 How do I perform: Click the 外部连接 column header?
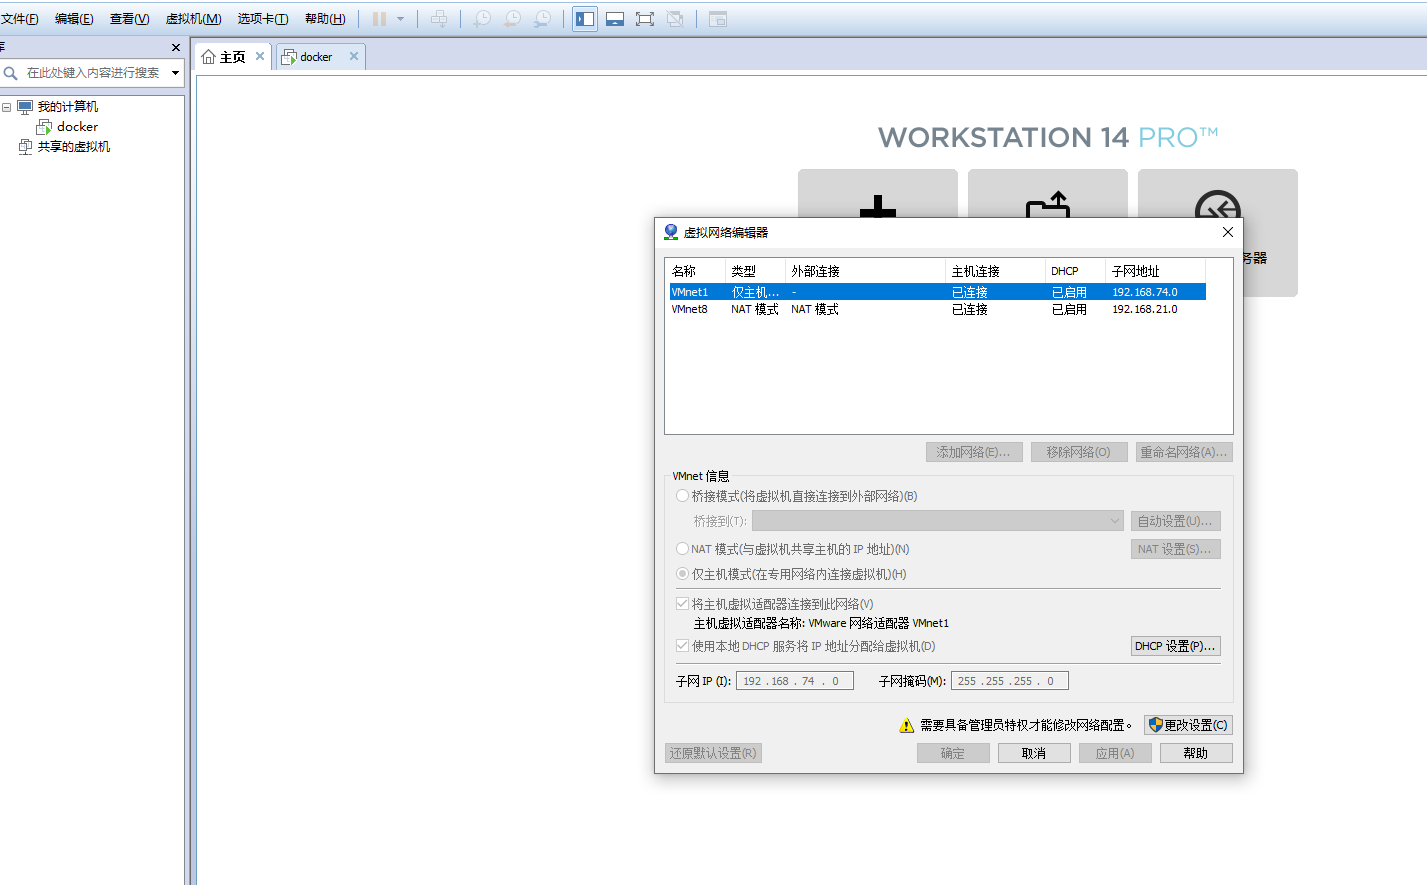click(865, 271)
